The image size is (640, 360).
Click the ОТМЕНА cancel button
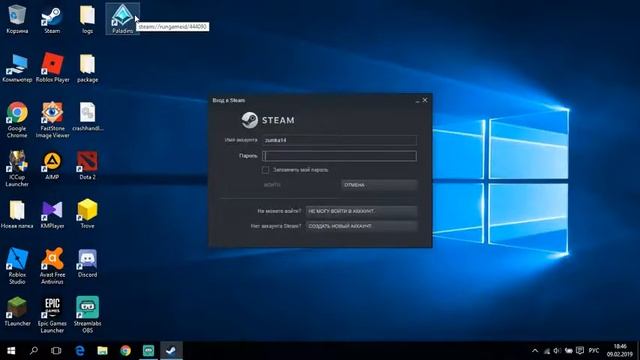379,185
